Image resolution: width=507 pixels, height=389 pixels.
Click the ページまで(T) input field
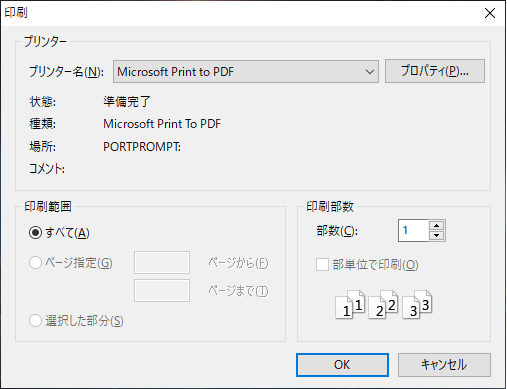pyautogui.click(x=162, y=291)
